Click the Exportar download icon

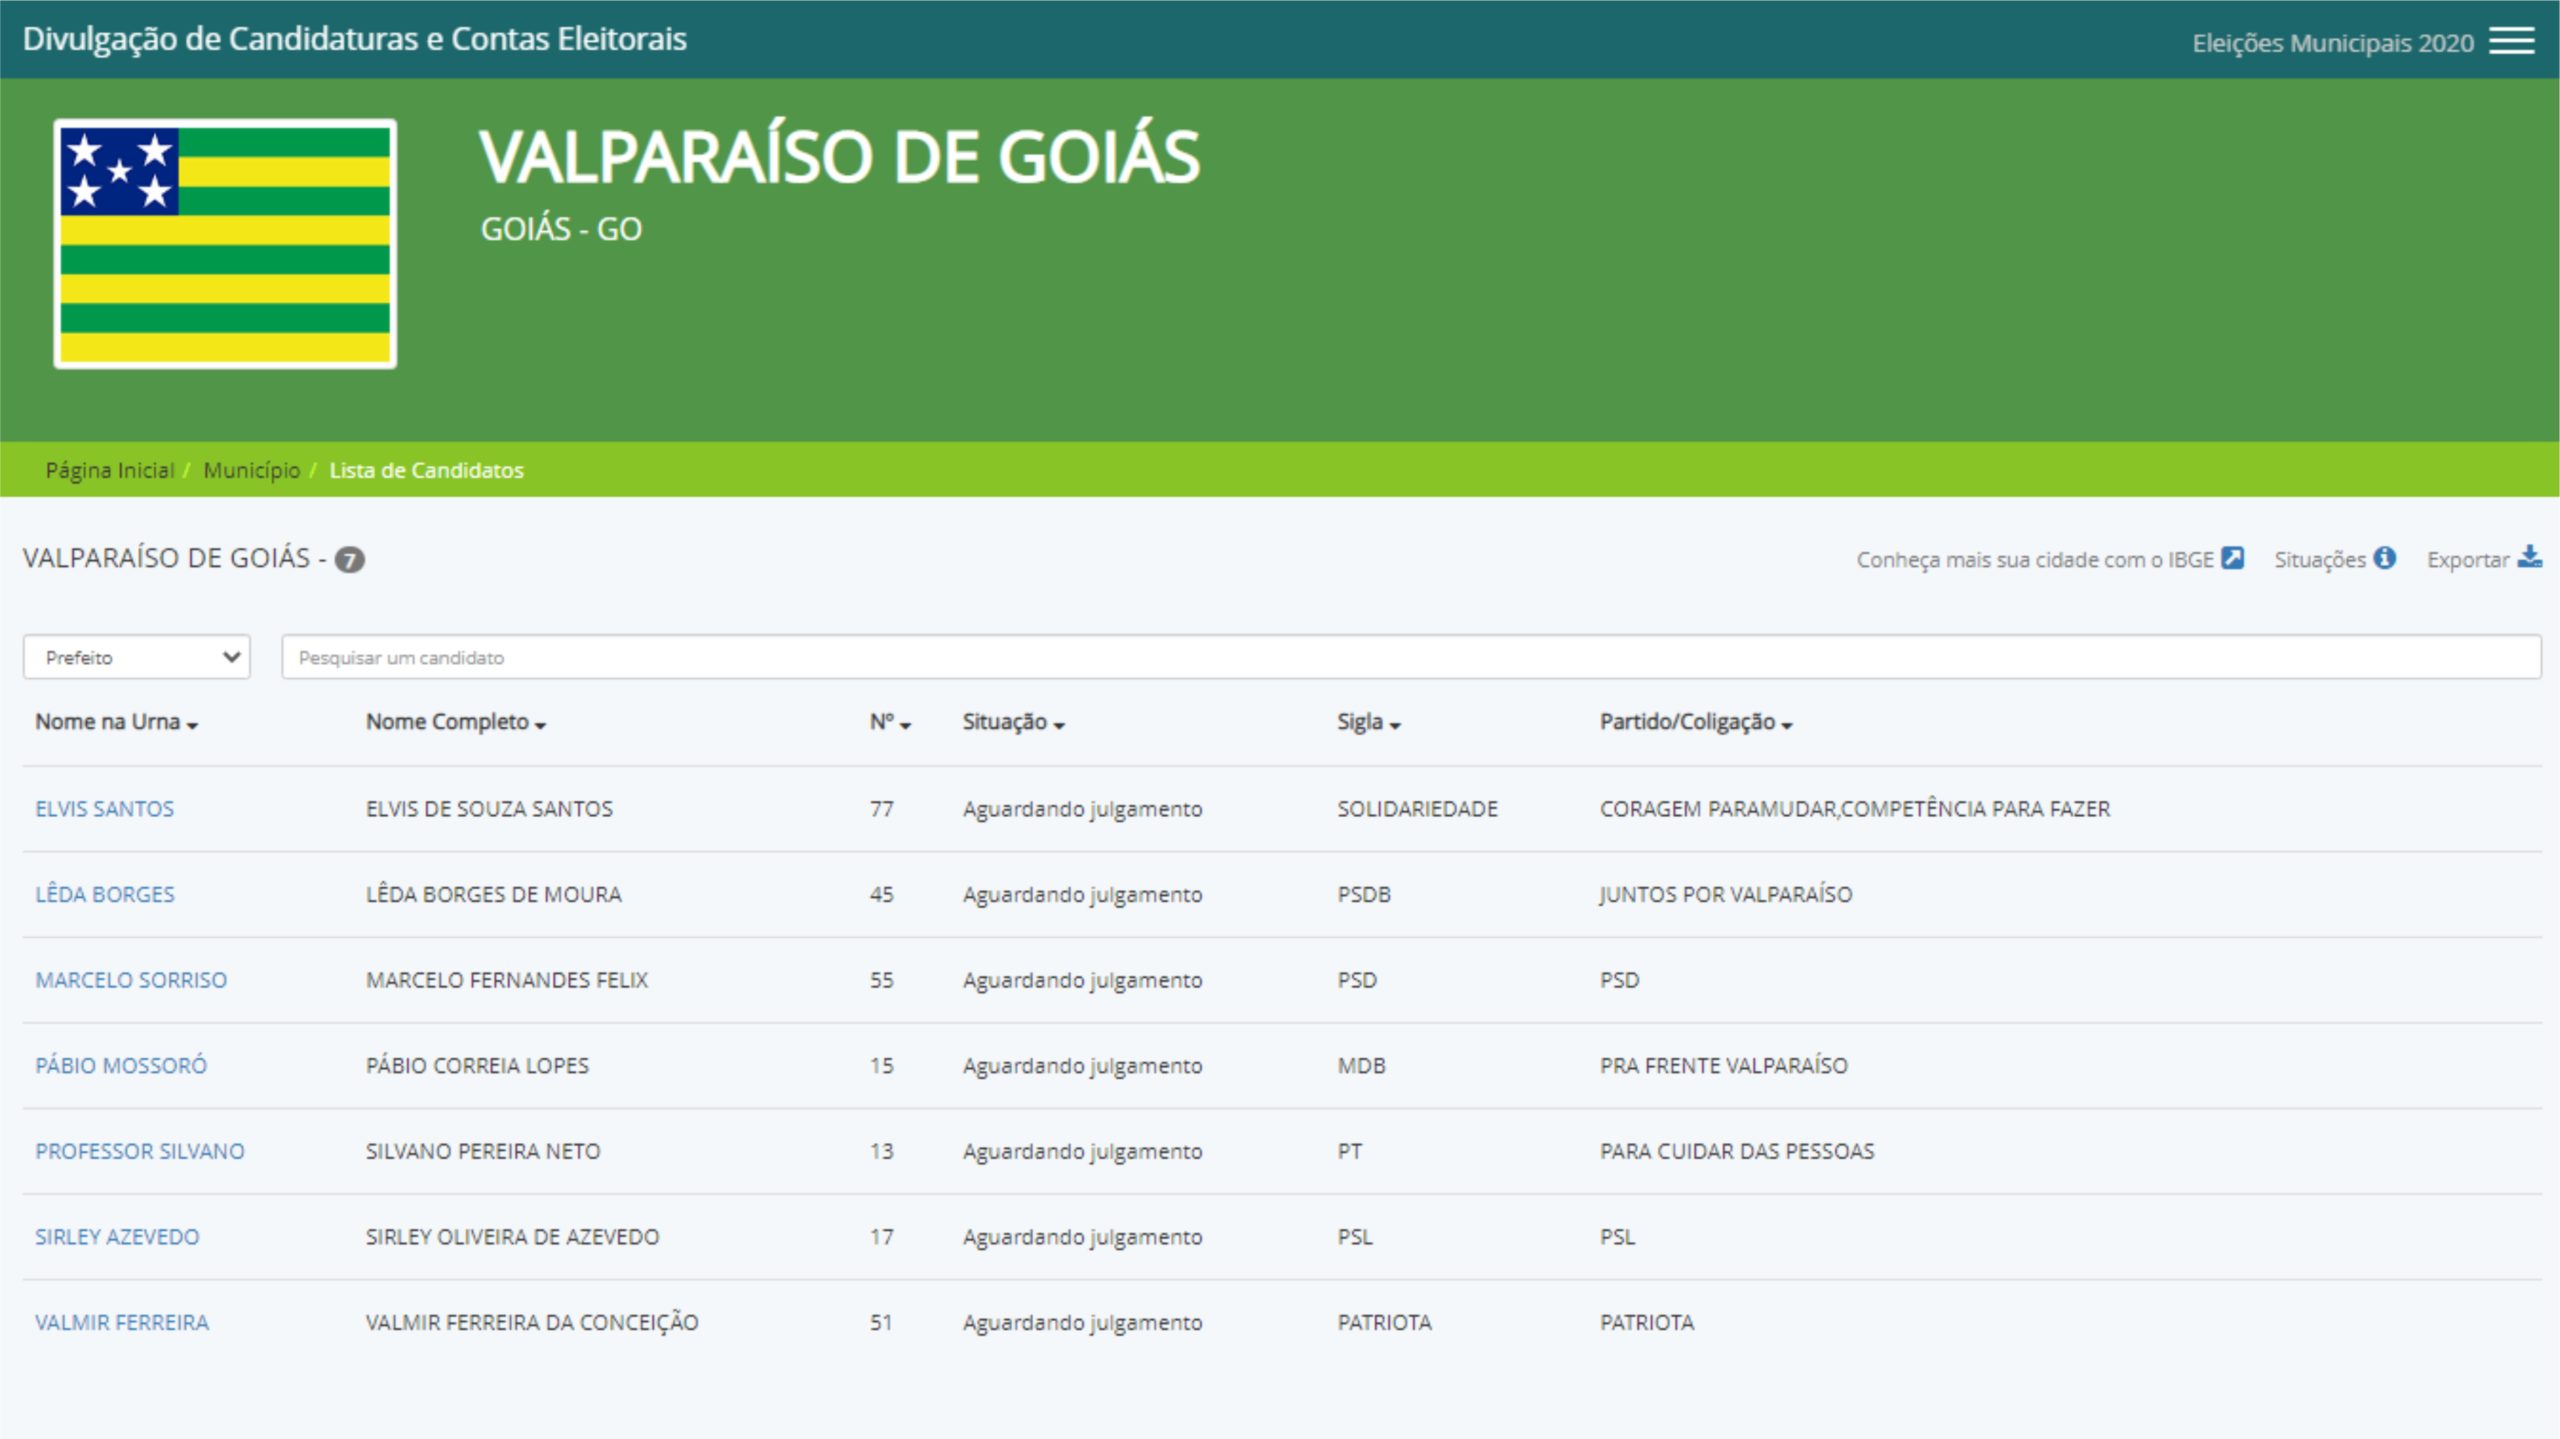2530,557
